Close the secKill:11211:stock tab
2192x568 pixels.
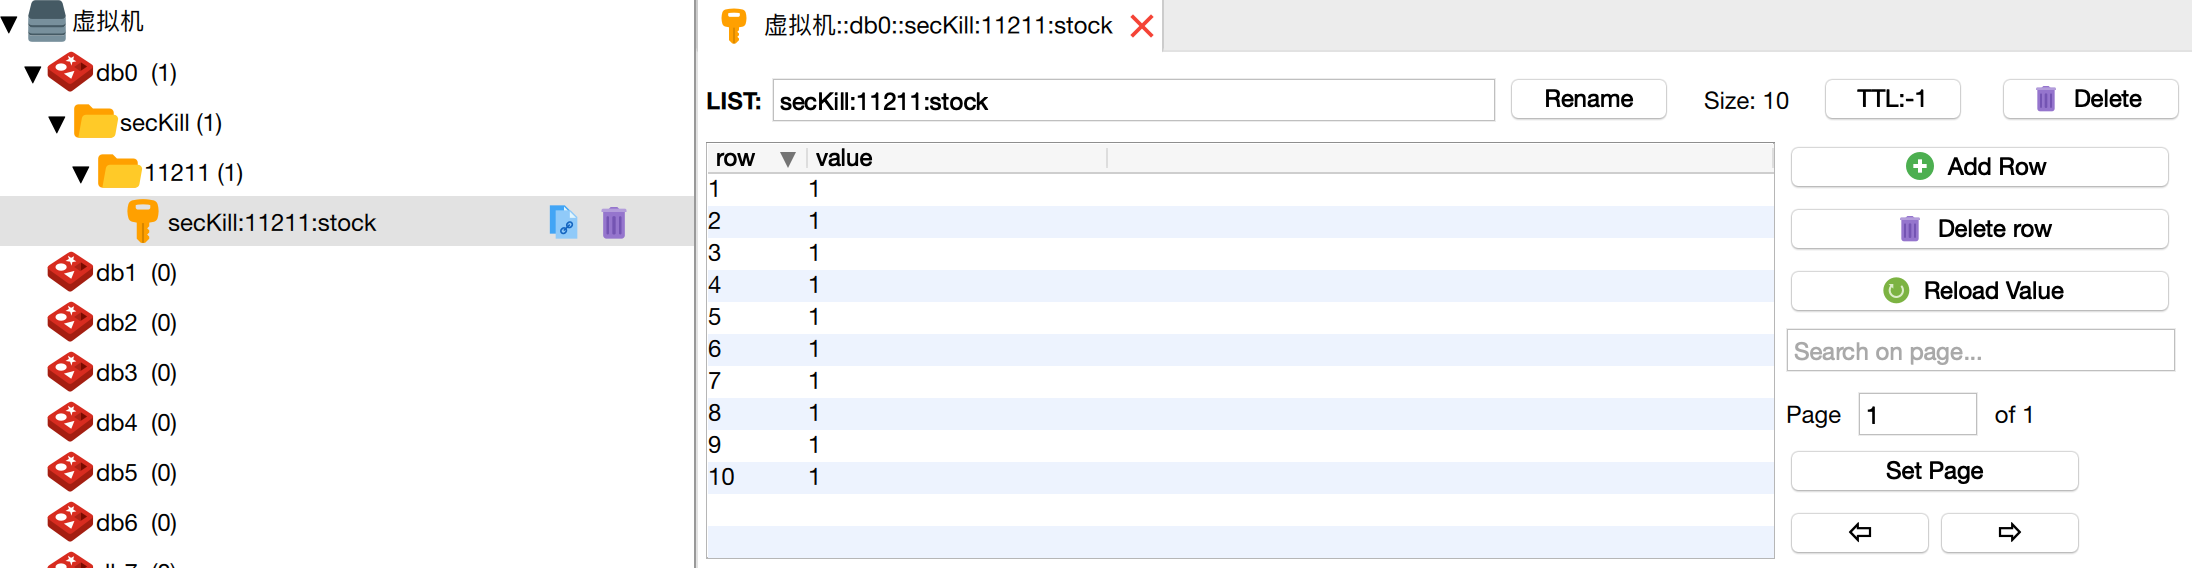point(1142,26)
